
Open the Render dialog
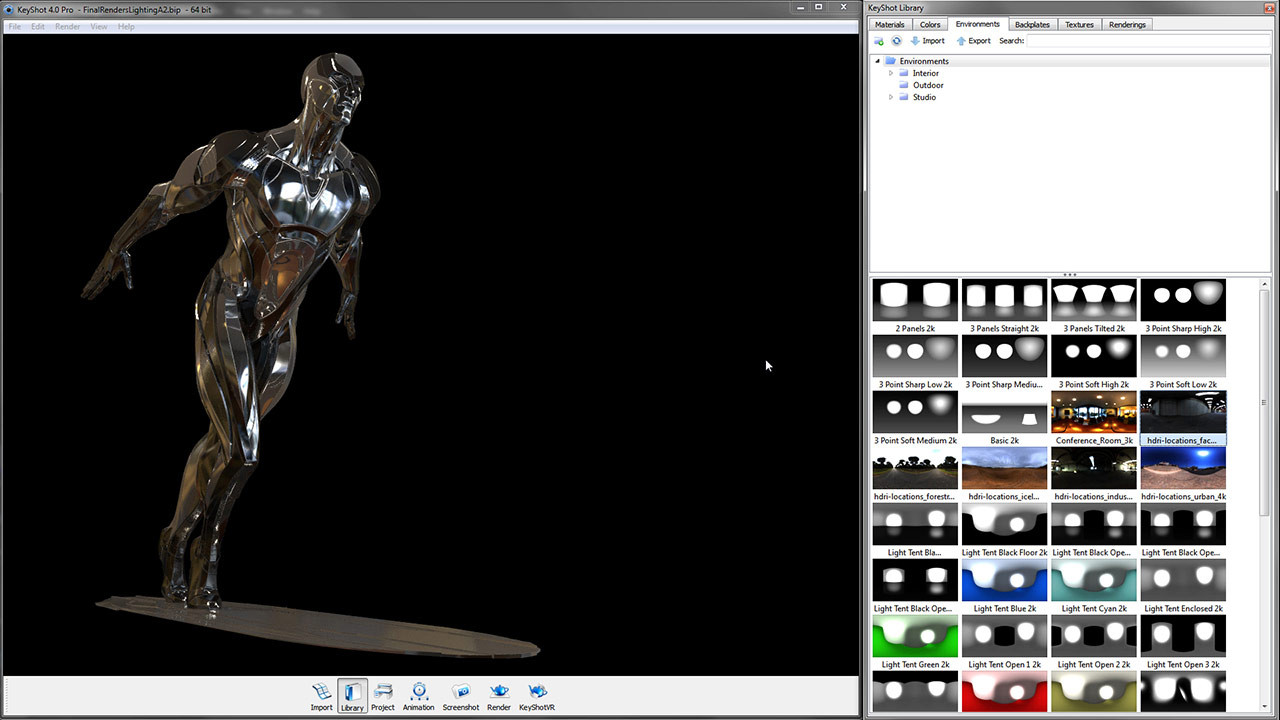click(498, 695)
